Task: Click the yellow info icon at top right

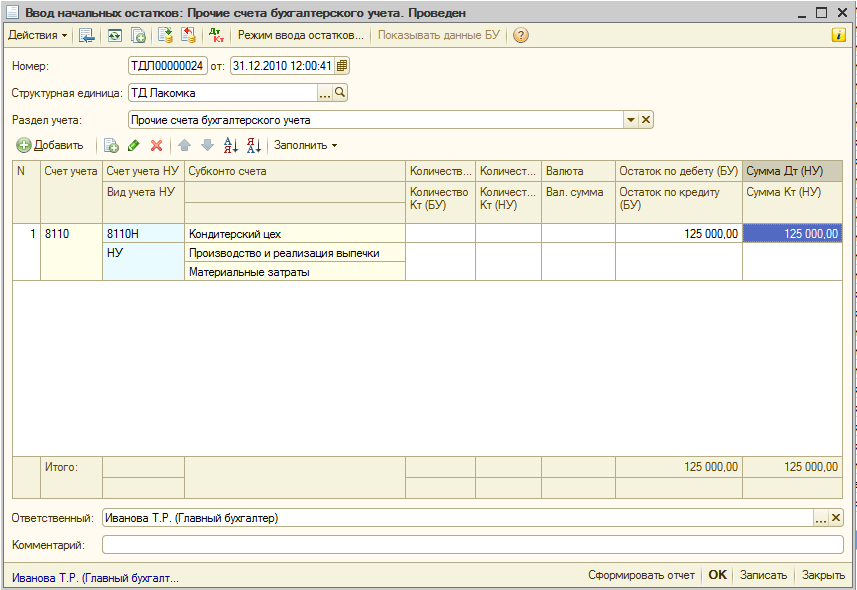Action: [x=839, y=35]
